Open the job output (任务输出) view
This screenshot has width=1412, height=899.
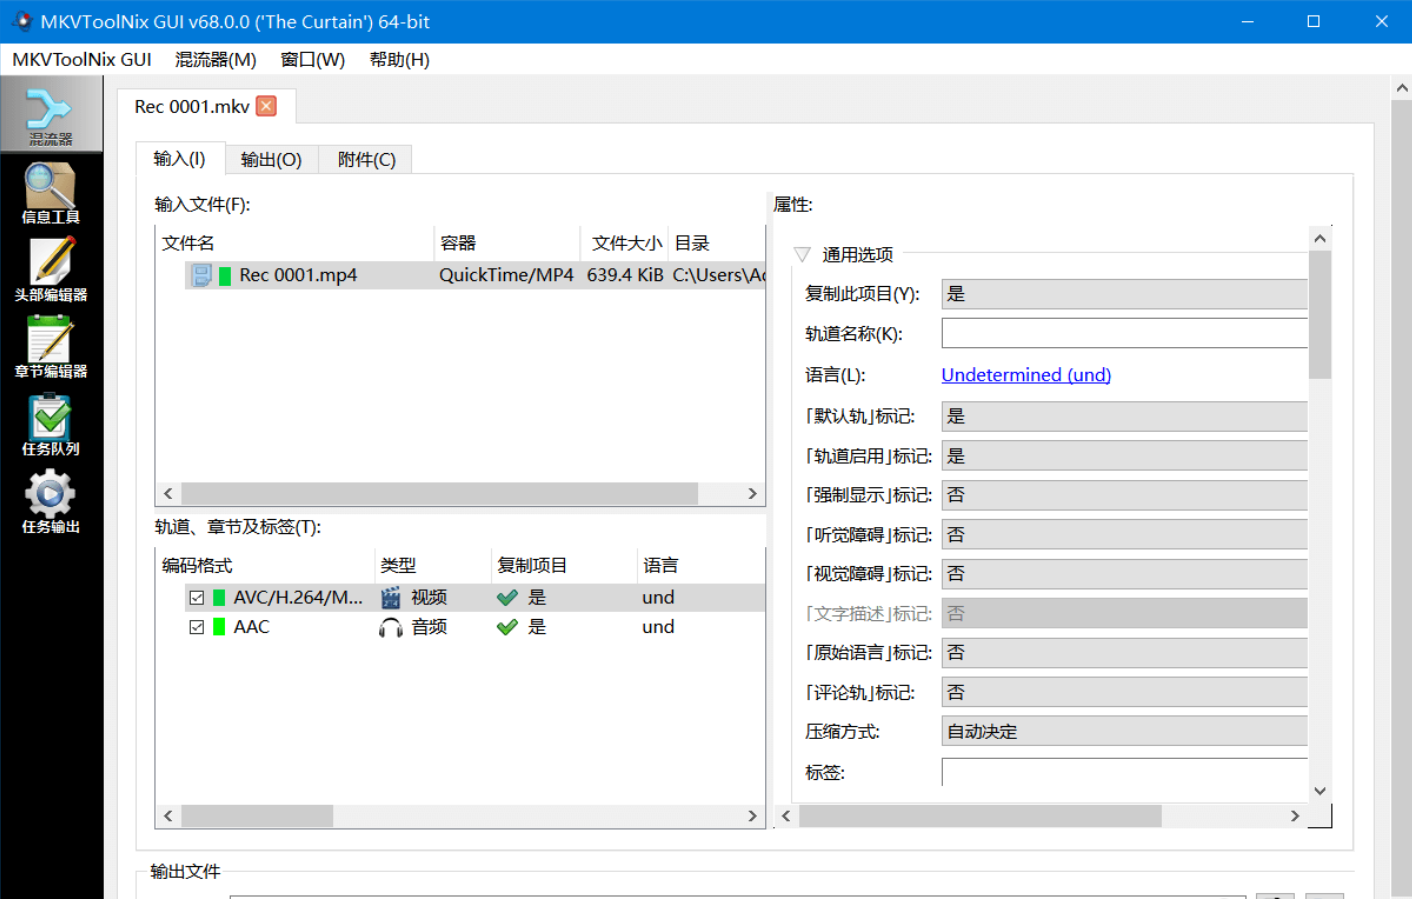click(x=50, y=502)
